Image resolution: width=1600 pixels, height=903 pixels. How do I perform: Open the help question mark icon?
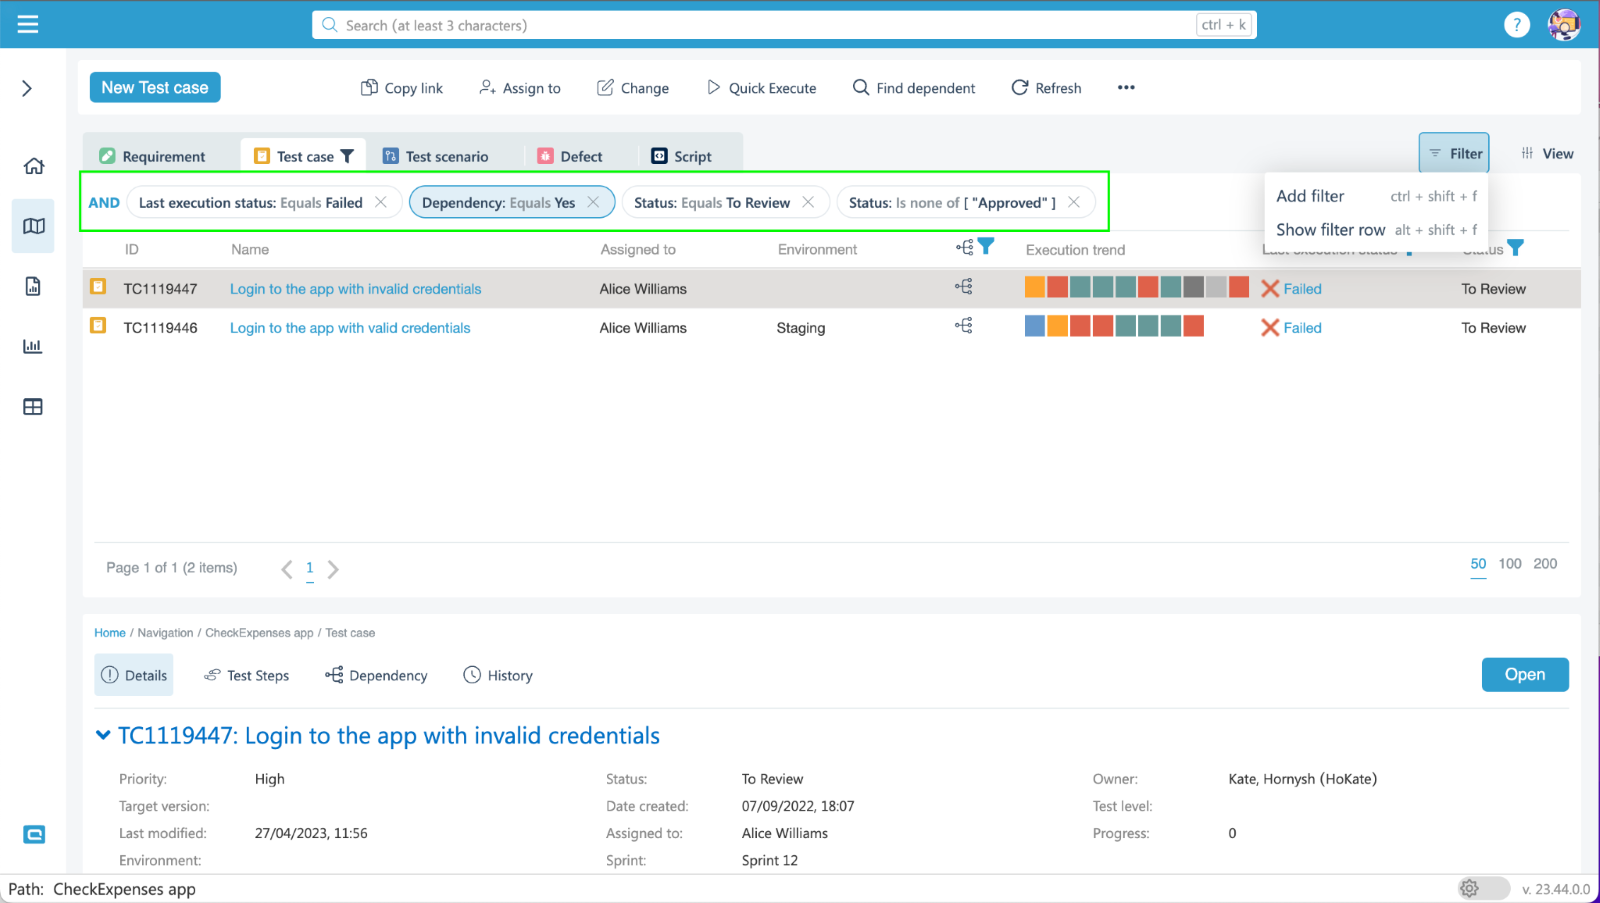[x=1516, y=25]
